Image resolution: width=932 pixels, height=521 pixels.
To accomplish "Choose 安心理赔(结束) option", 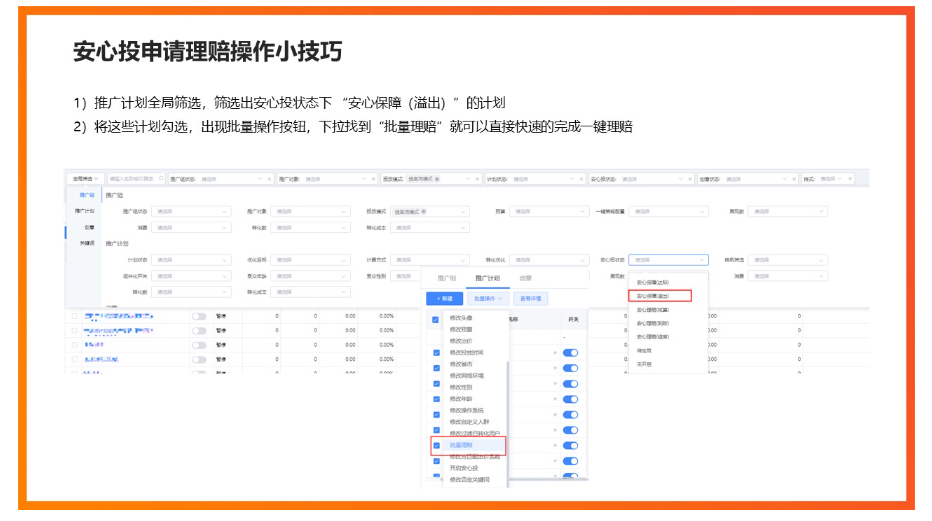I will coord(652,336).
